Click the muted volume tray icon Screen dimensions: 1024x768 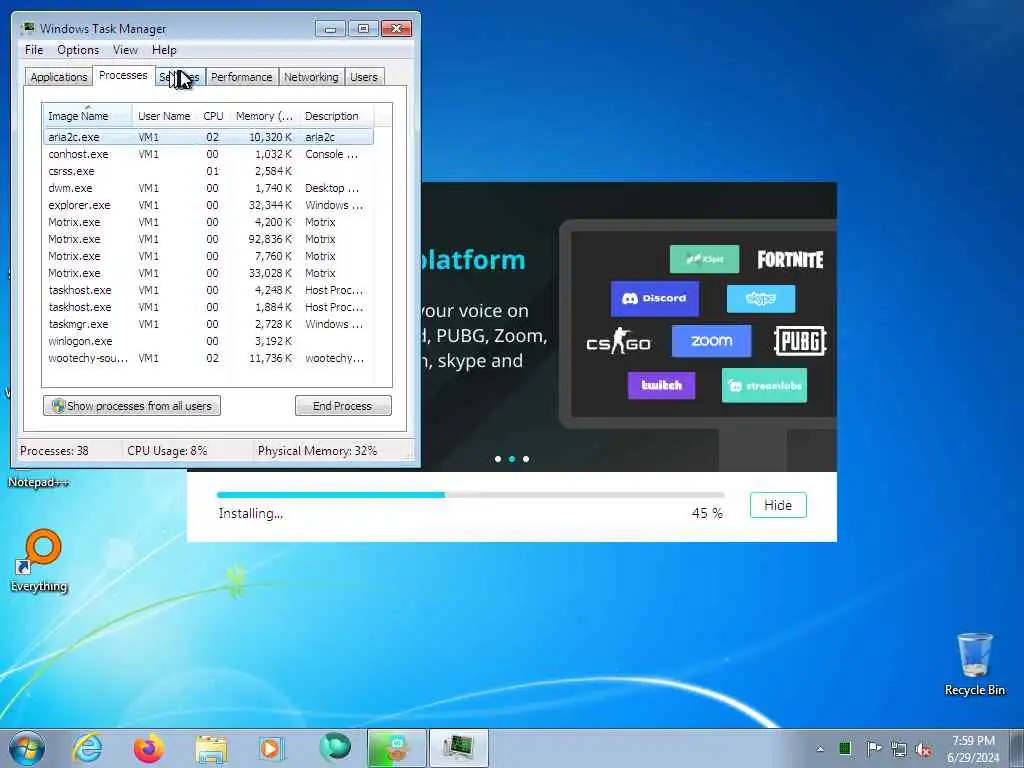(923, 749)
